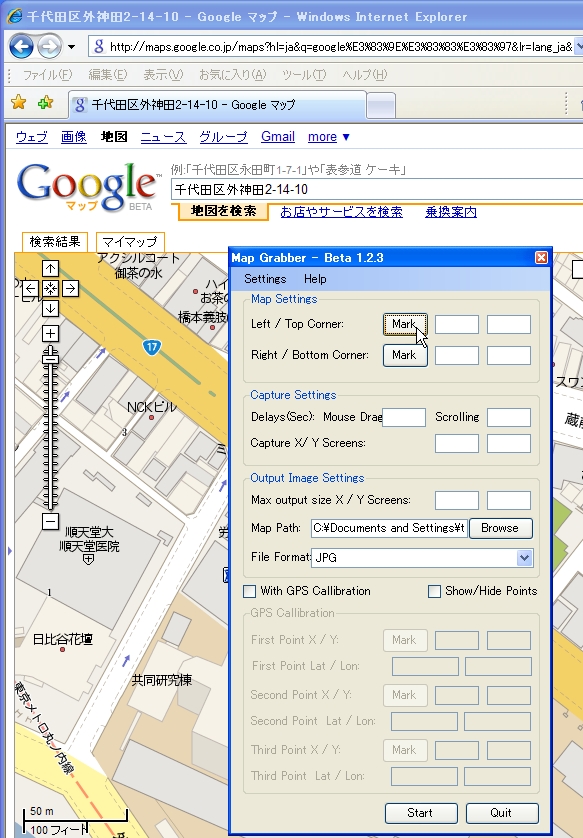Click Browse next to Map Path
Image resolution: width=583 pixels, height=838 pixels.
pyautogui.click(x=501, y=528)
